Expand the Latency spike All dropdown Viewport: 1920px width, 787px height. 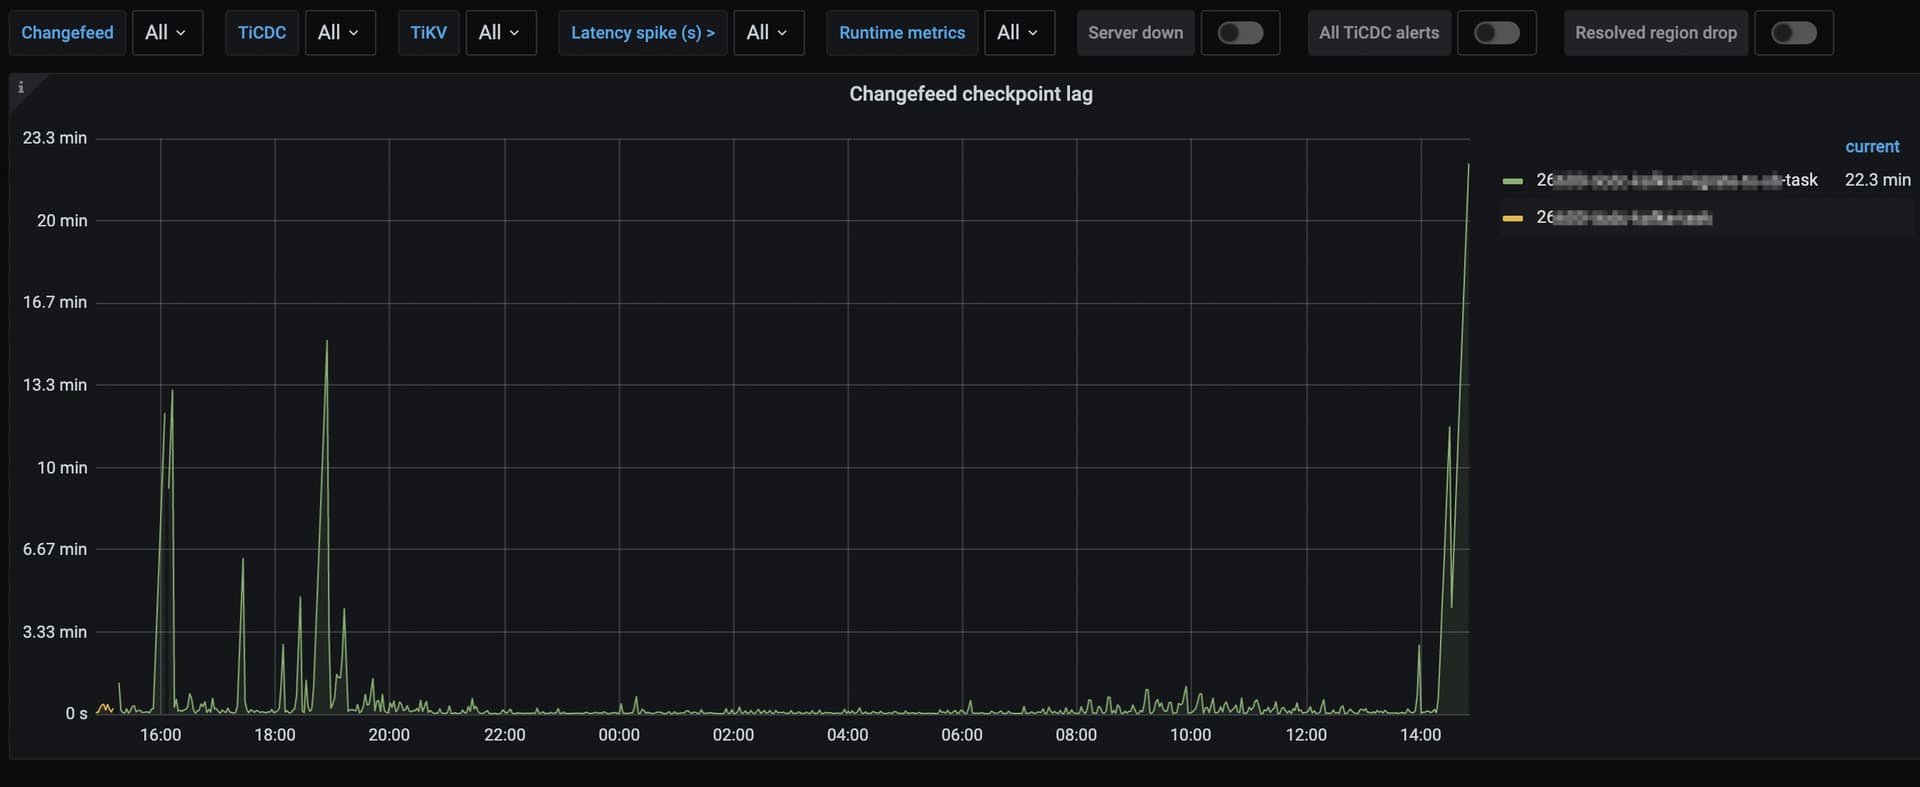tap(769, 33)
